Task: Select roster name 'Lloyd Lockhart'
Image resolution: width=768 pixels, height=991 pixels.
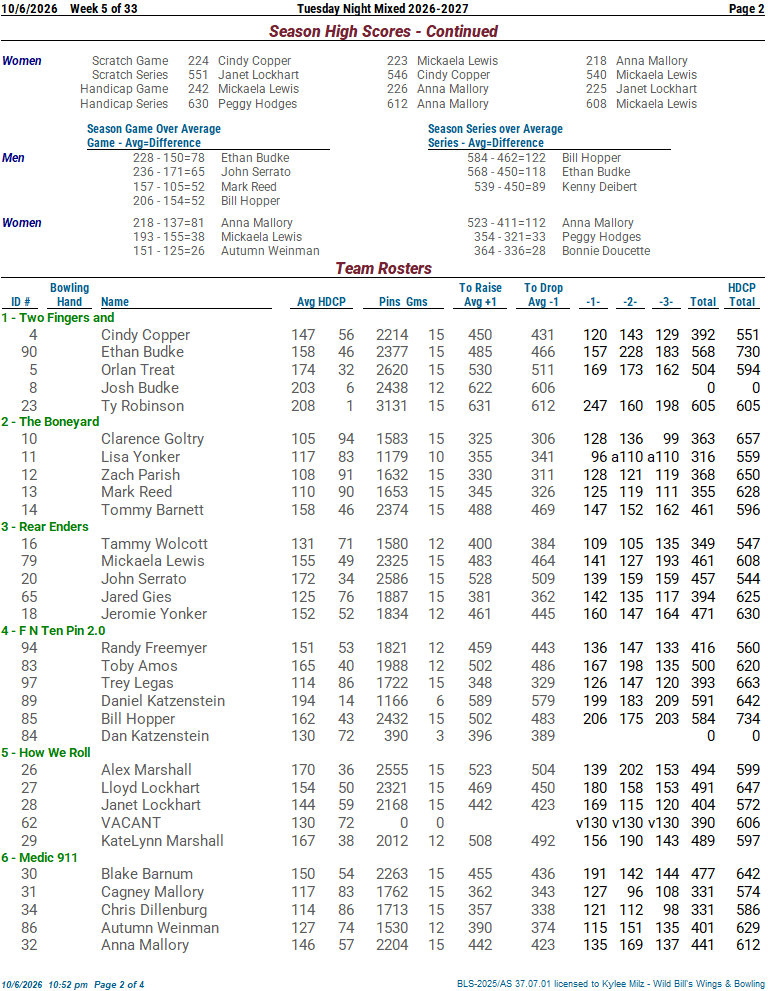Action: pyautogui.click(x=150, y=787)
